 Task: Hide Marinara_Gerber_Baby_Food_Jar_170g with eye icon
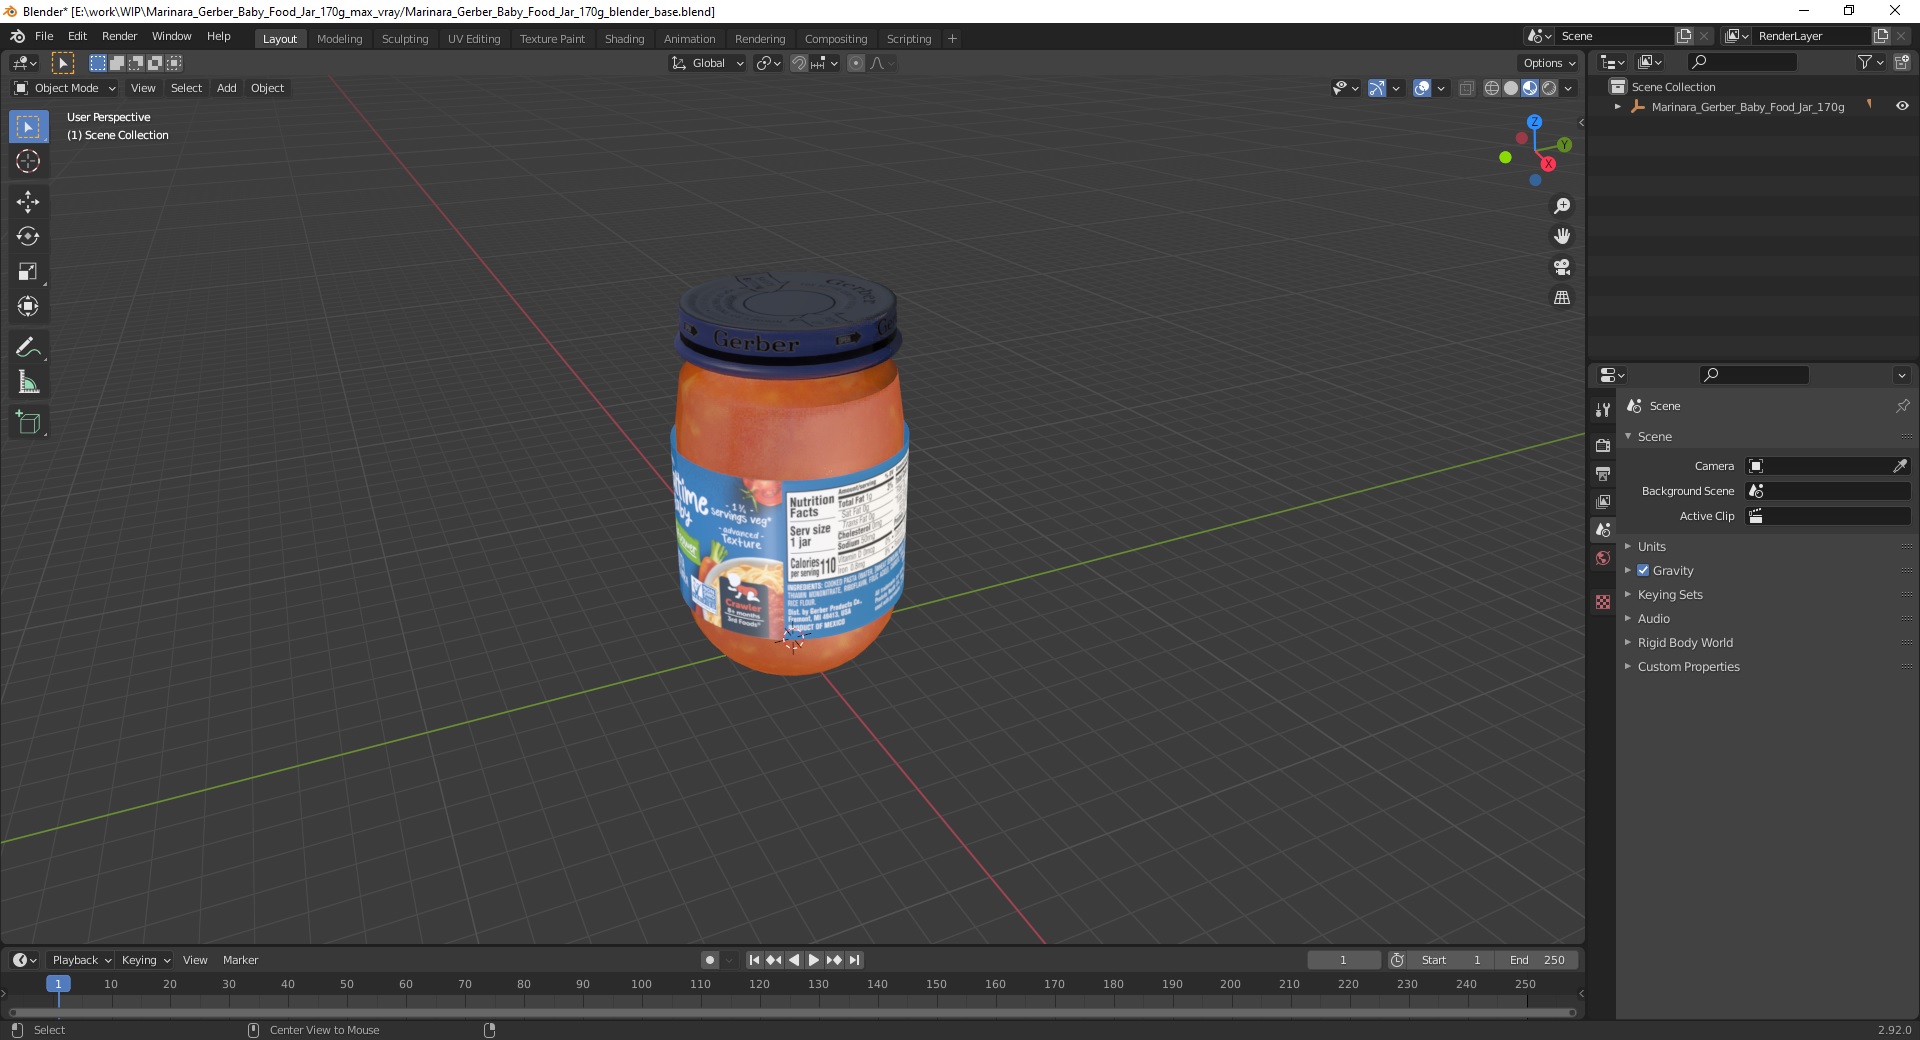[1902, 106]
